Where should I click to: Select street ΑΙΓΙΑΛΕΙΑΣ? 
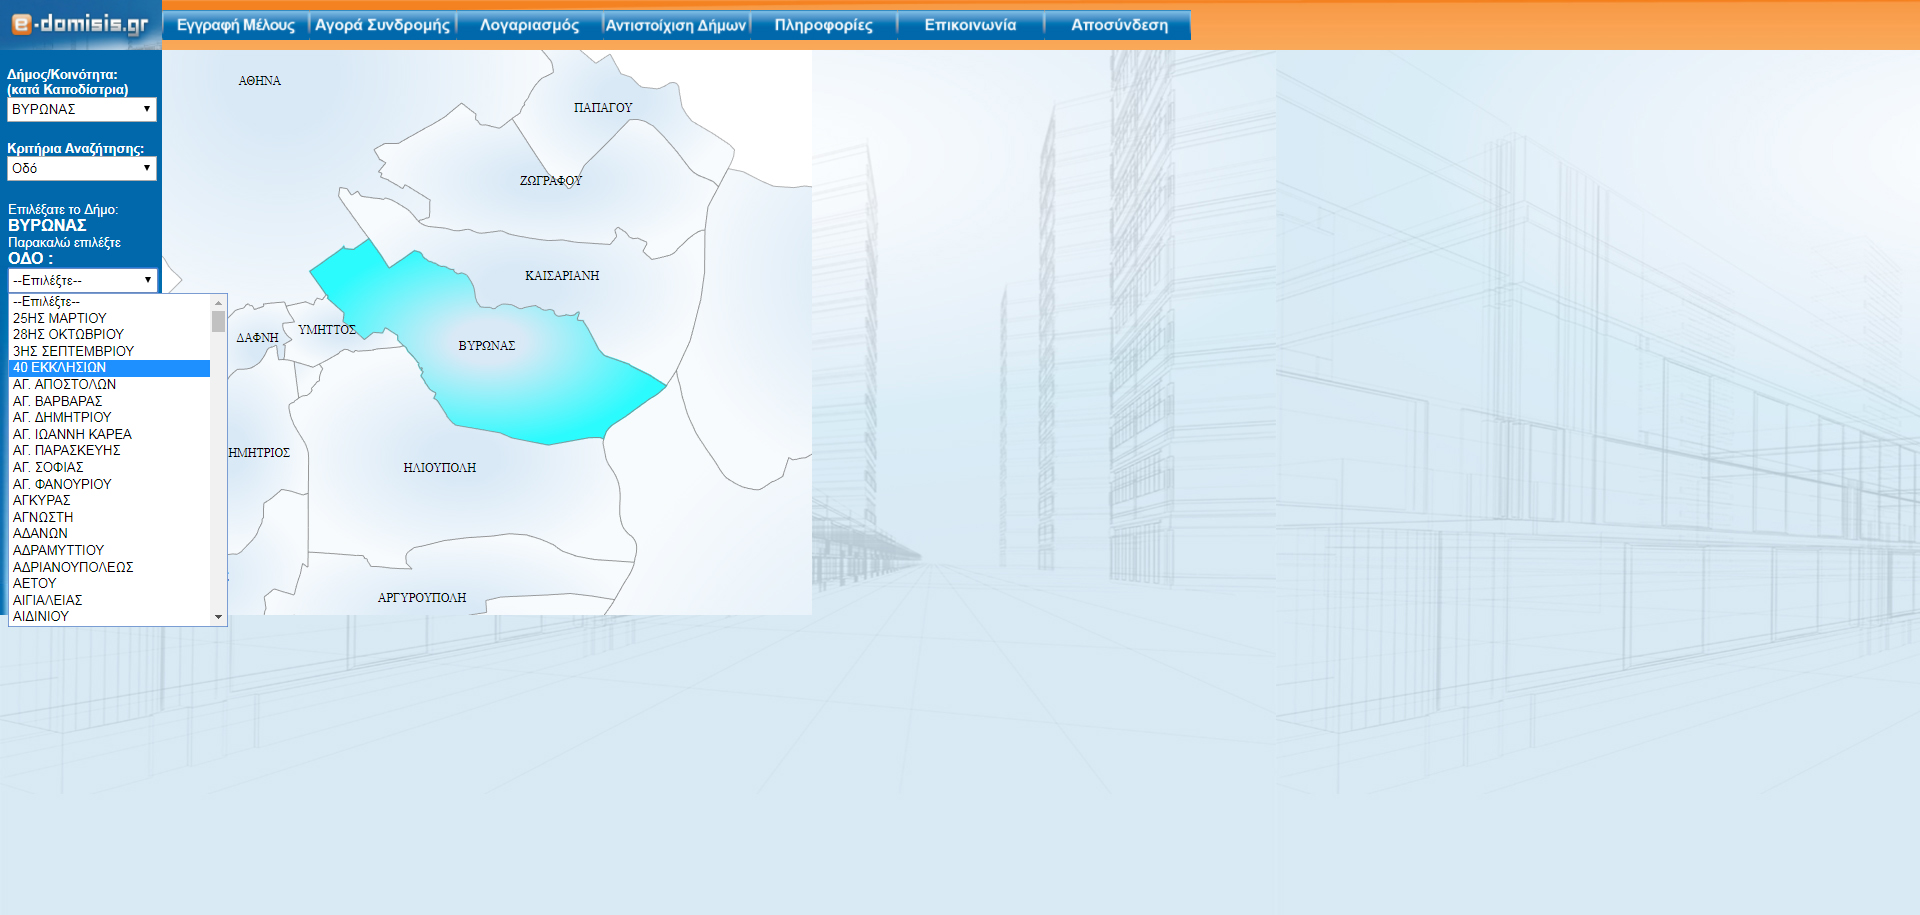pos(110,600)
